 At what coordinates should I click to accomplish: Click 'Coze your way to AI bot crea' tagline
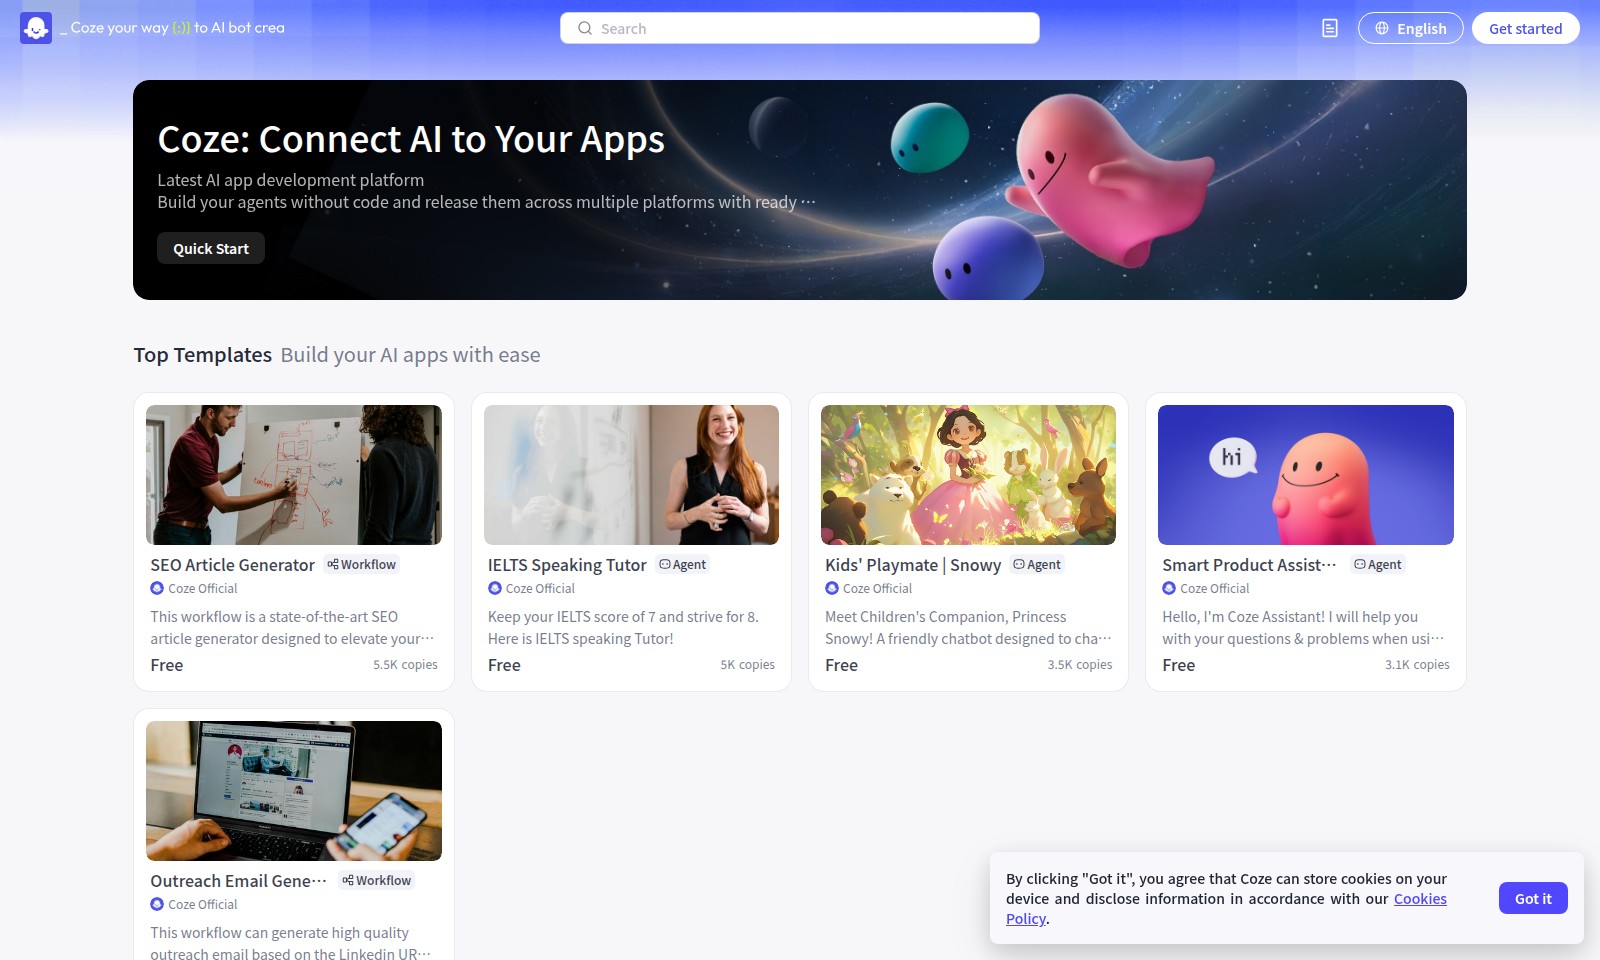tap(172, 28)
